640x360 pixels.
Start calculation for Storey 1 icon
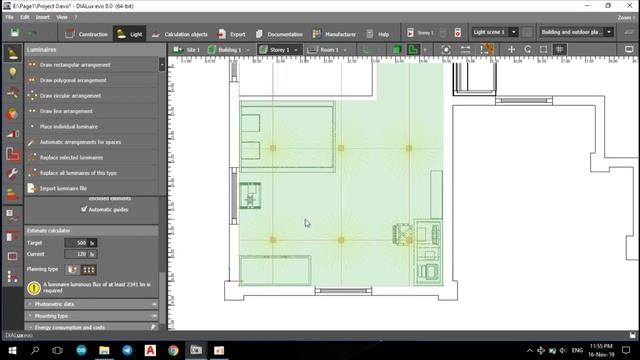coord(410,33)
